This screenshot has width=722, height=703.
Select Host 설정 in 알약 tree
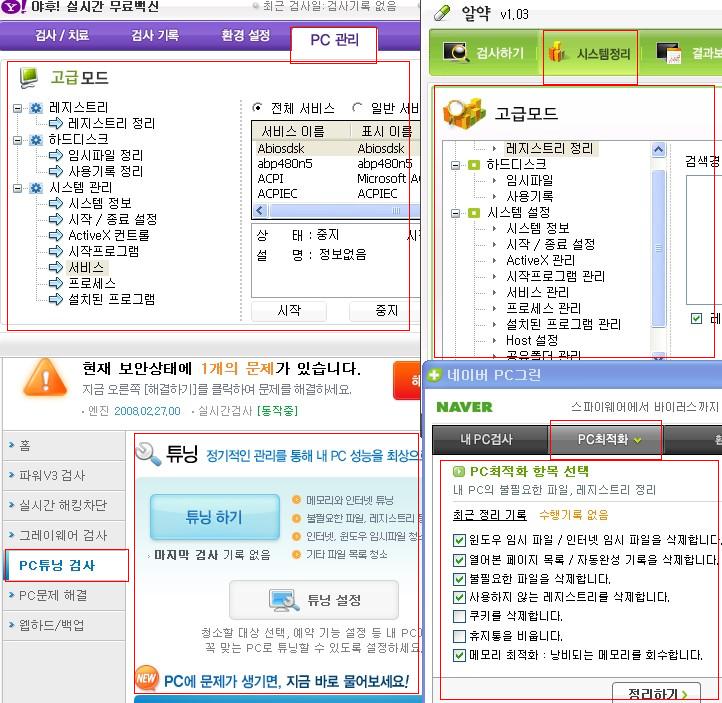[532, 340]
